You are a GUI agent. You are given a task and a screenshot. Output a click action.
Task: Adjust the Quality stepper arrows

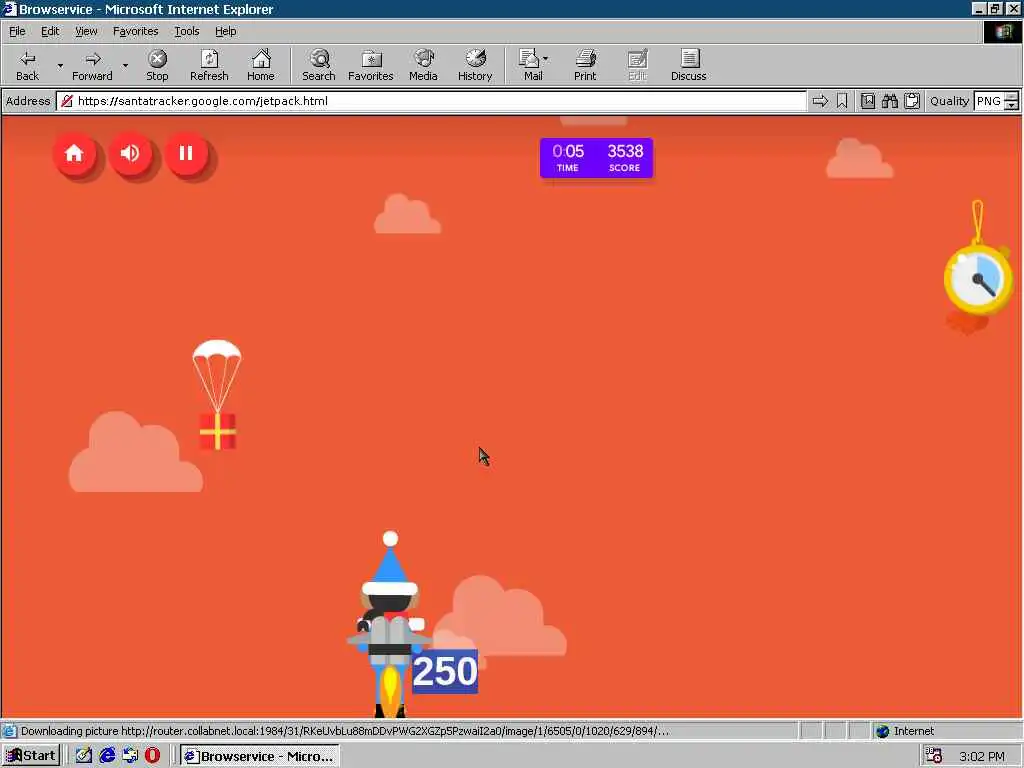coord(1012,101)
